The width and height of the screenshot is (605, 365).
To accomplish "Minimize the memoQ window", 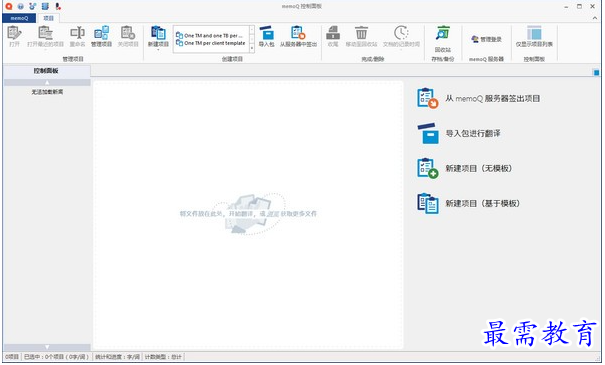I will [566, 7].
